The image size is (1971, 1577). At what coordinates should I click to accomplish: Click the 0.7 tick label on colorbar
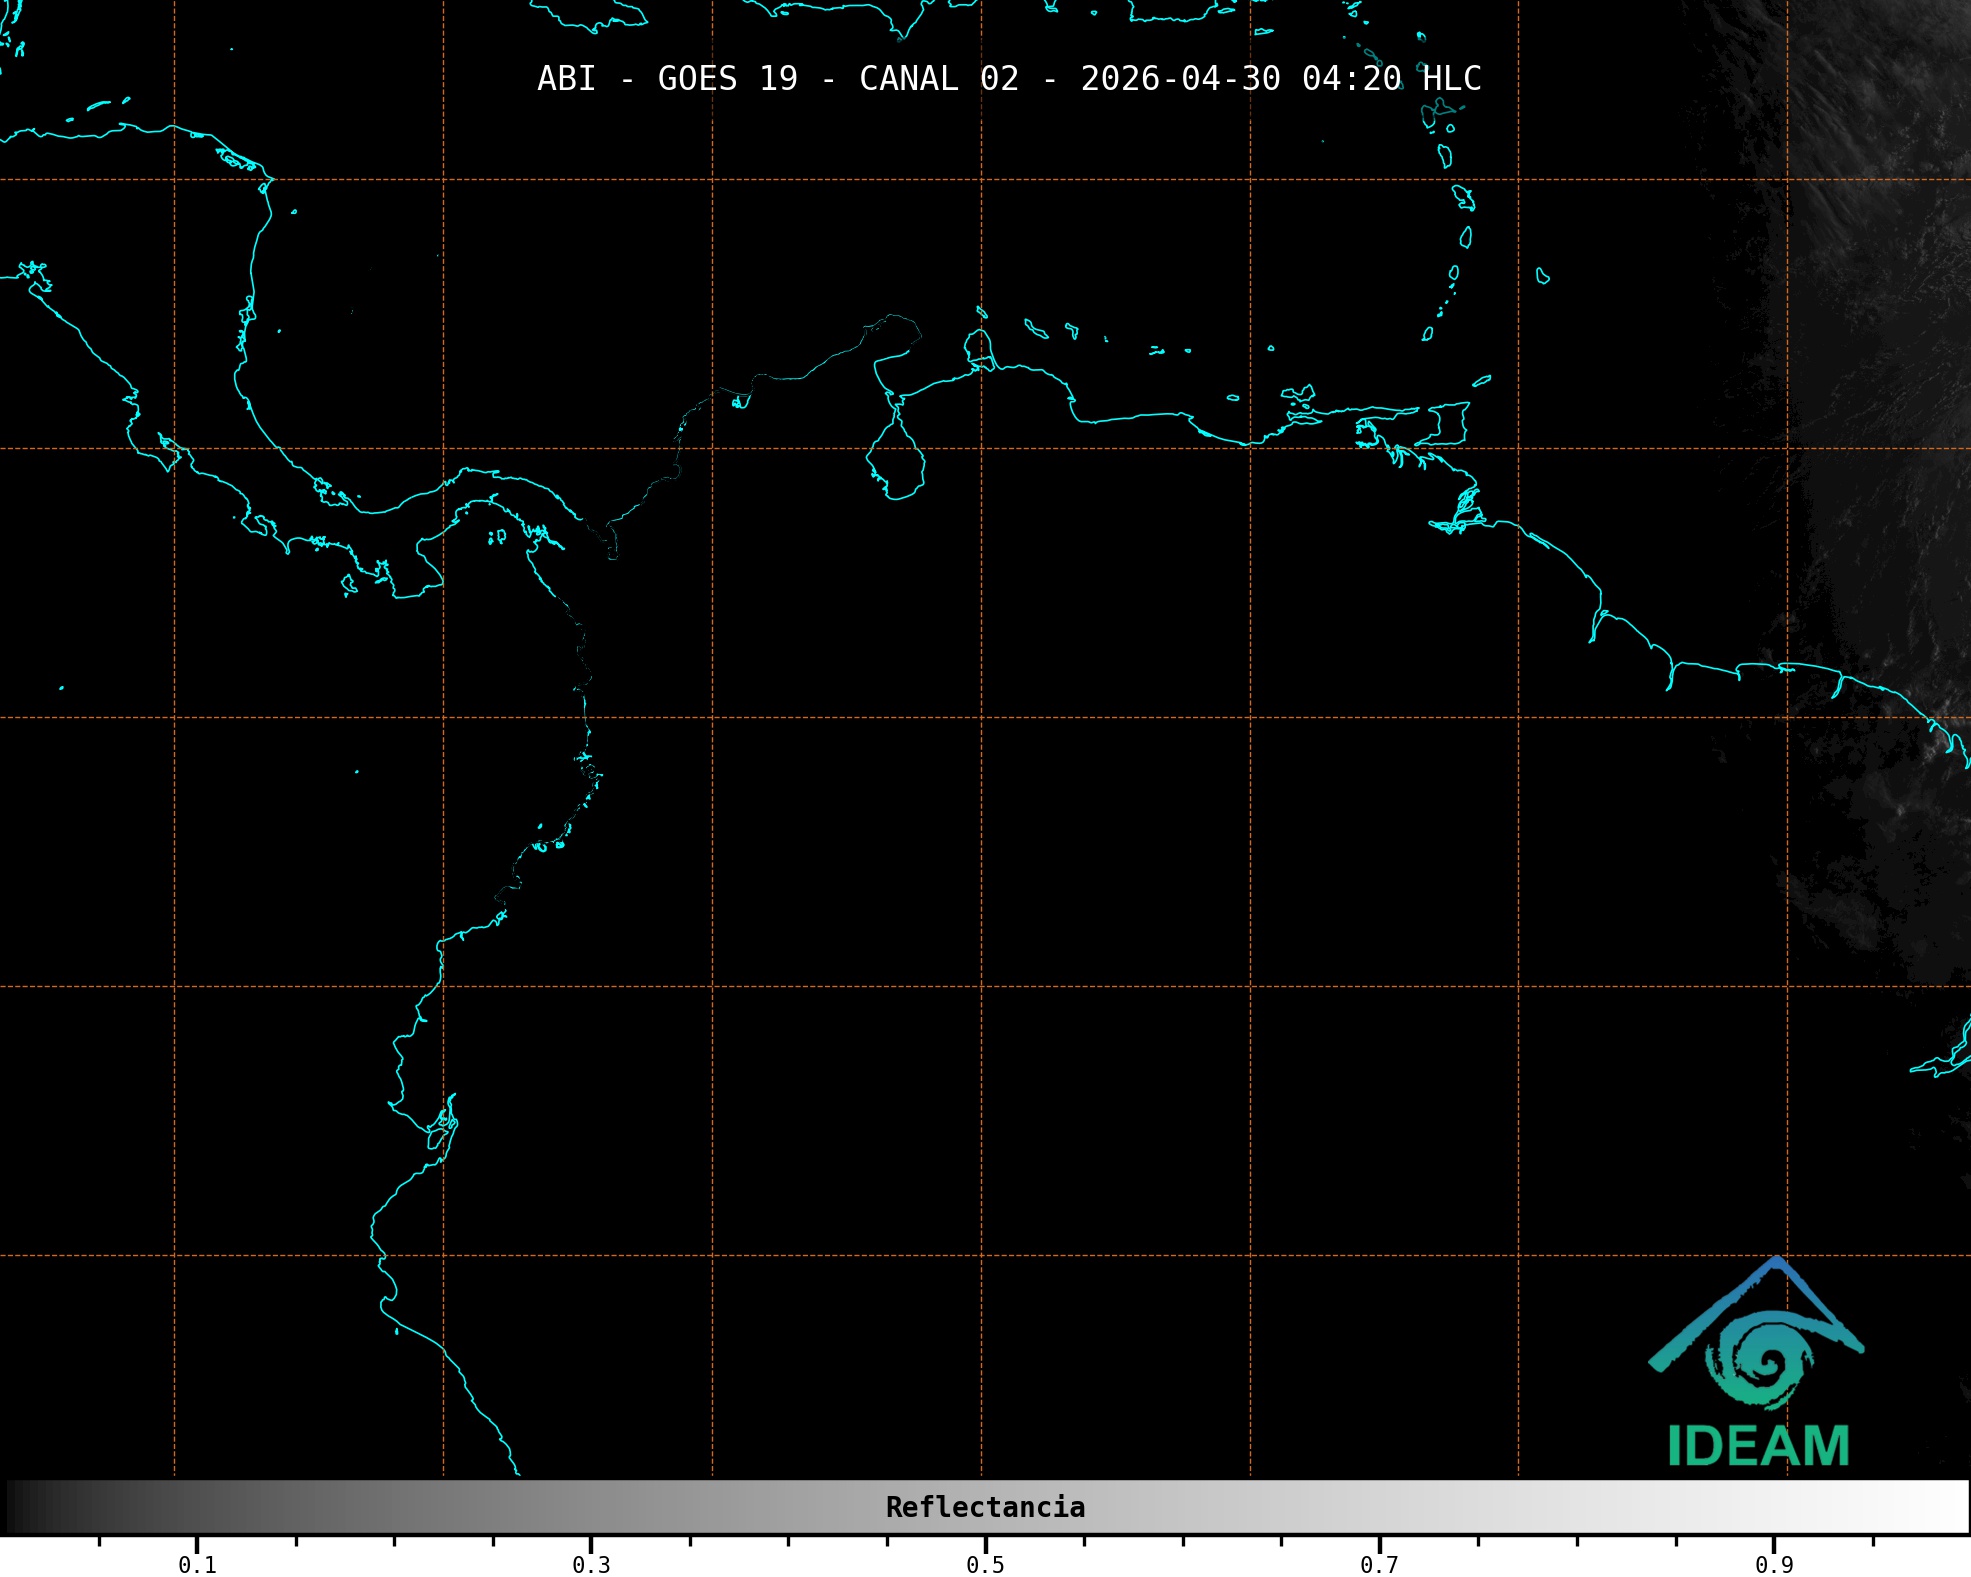click(x=1379, y=1565)
